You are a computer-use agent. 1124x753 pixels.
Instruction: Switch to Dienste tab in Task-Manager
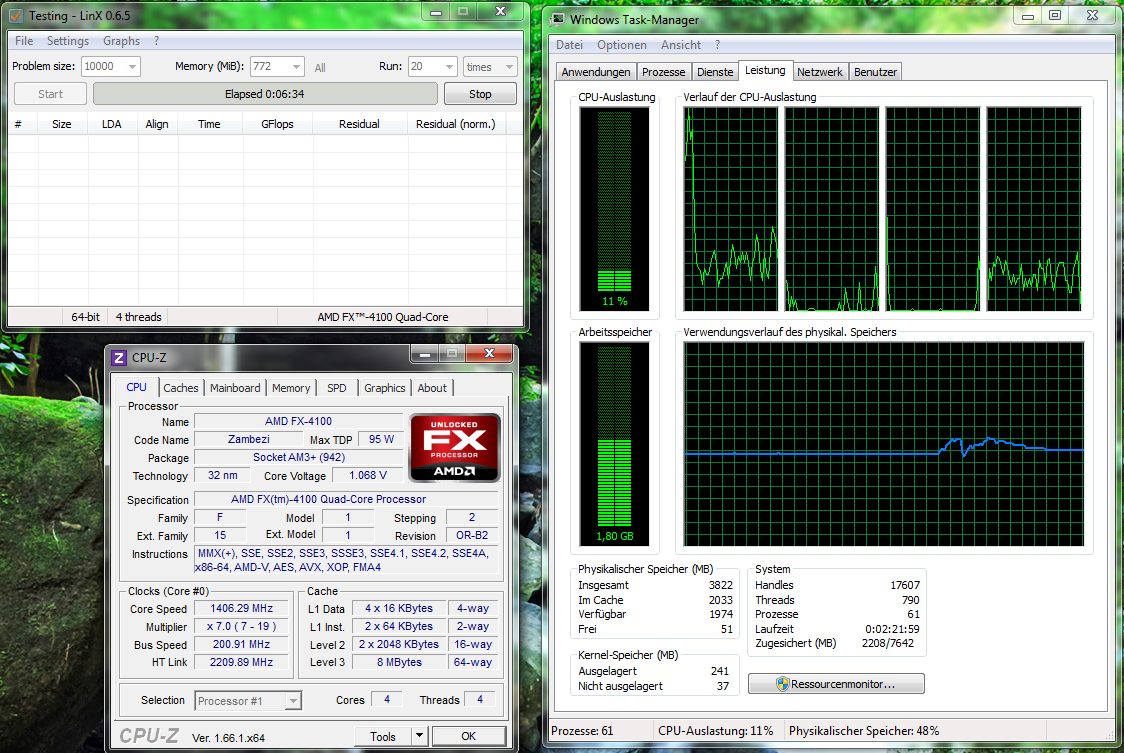(715, 72)
